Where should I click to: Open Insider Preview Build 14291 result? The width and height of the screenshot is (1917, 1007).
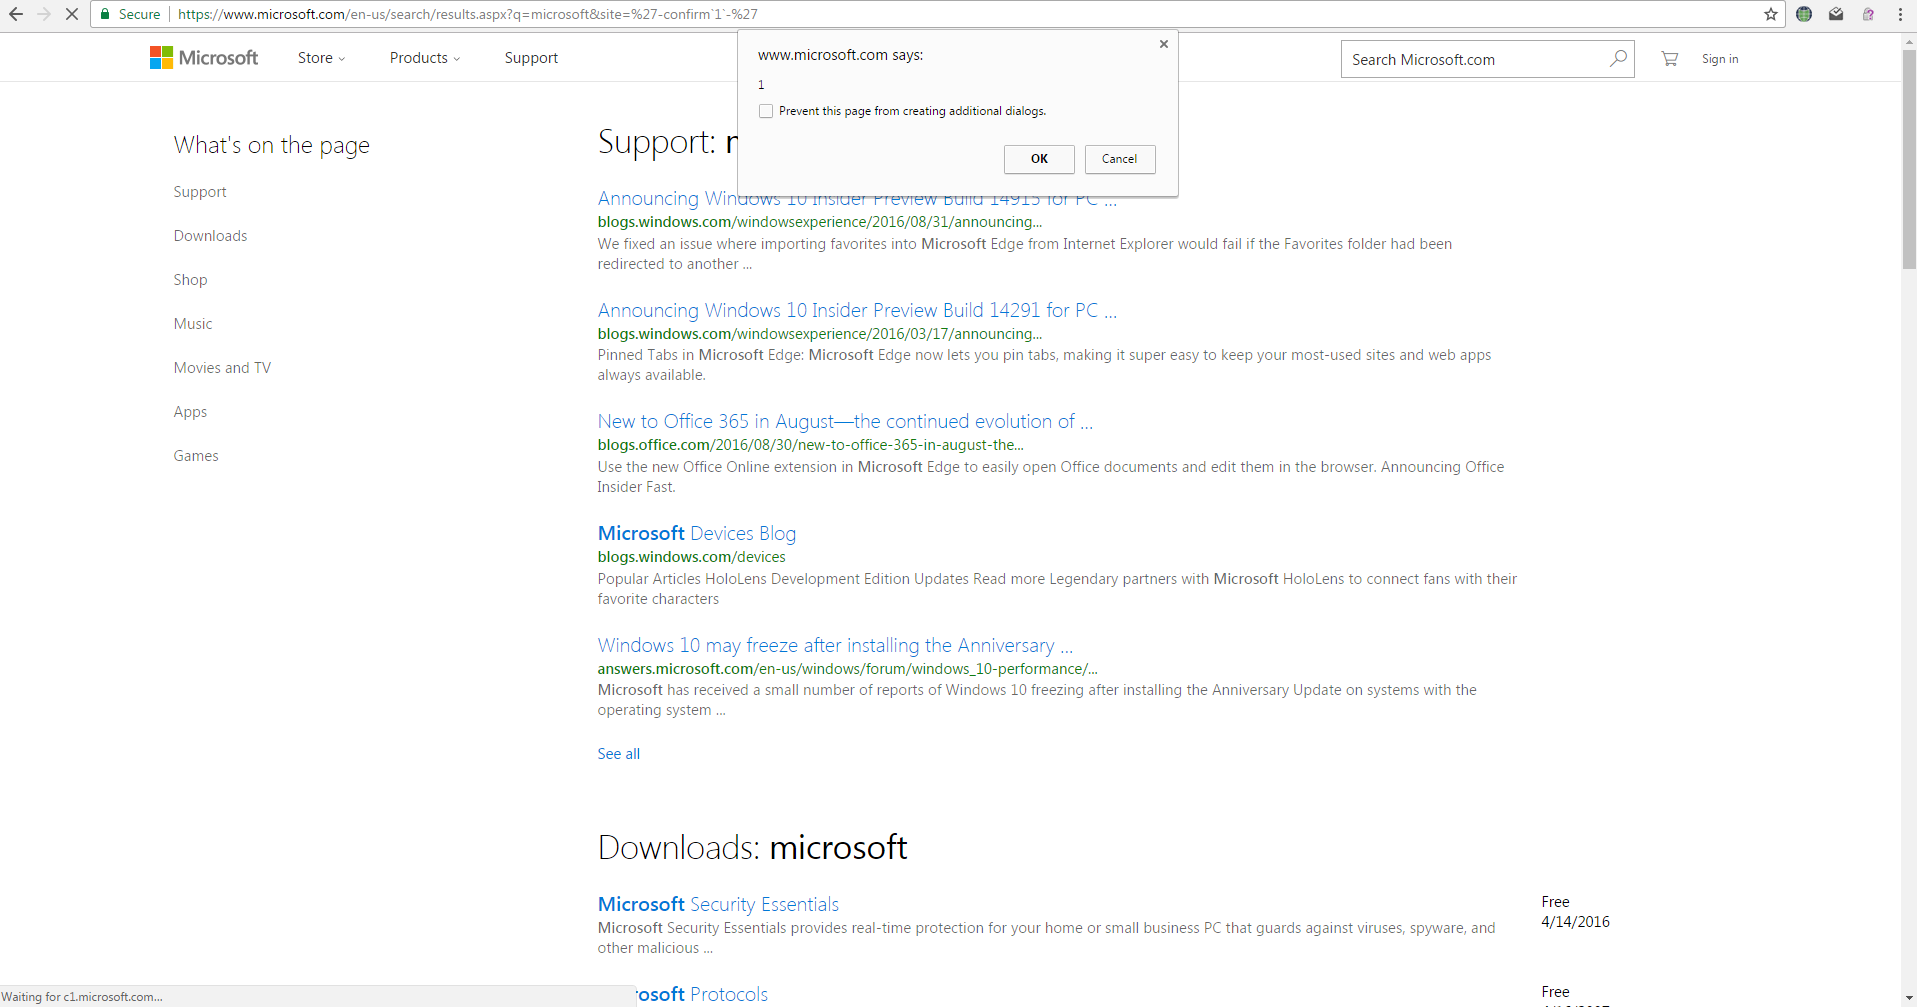click(857, 310)
